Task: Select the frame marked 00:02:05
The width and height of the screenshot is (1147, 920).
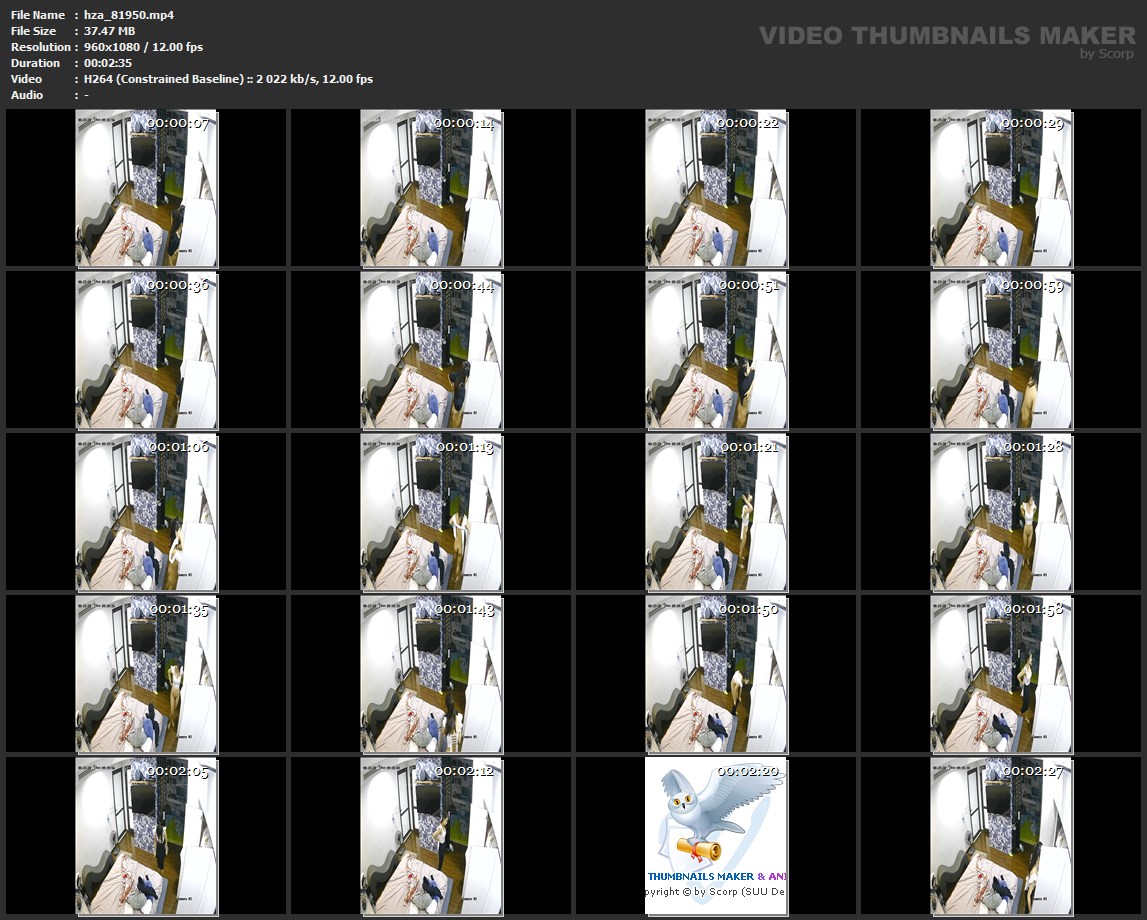Action: tap(147, 836)
